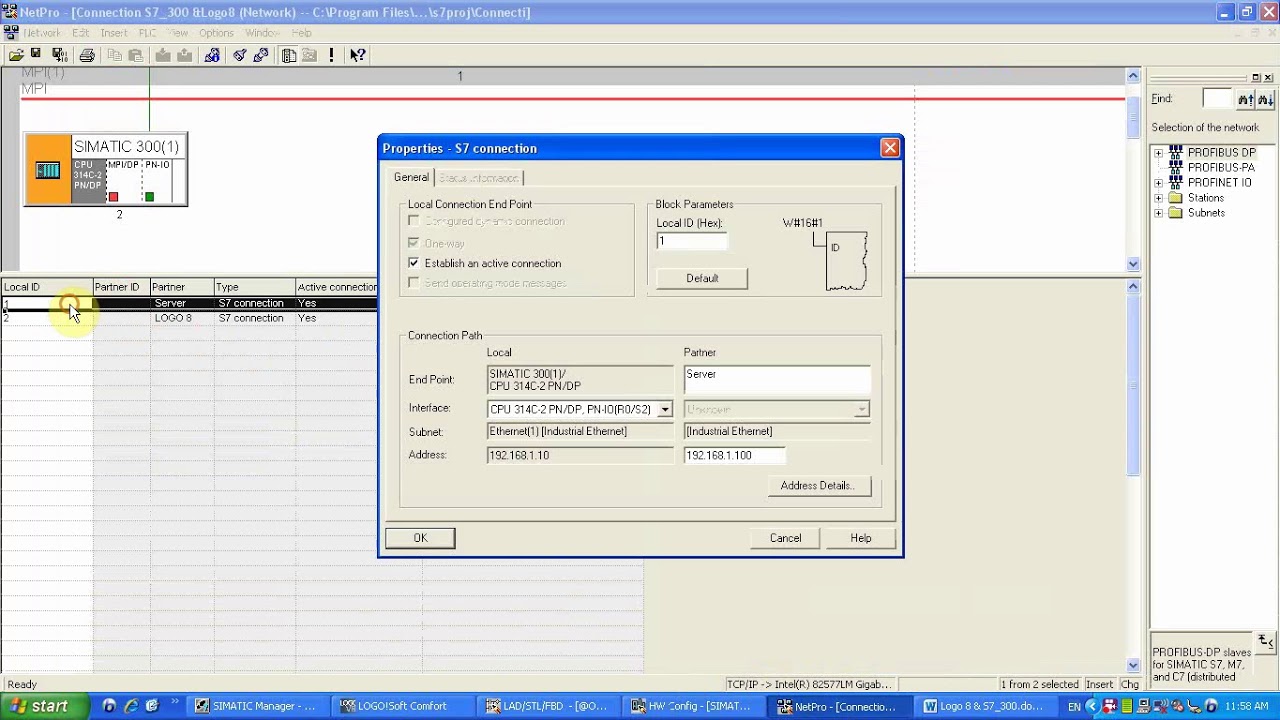Click the dialog's Help button
Screen dimensions: 1280x720
(x=861, y=538)
